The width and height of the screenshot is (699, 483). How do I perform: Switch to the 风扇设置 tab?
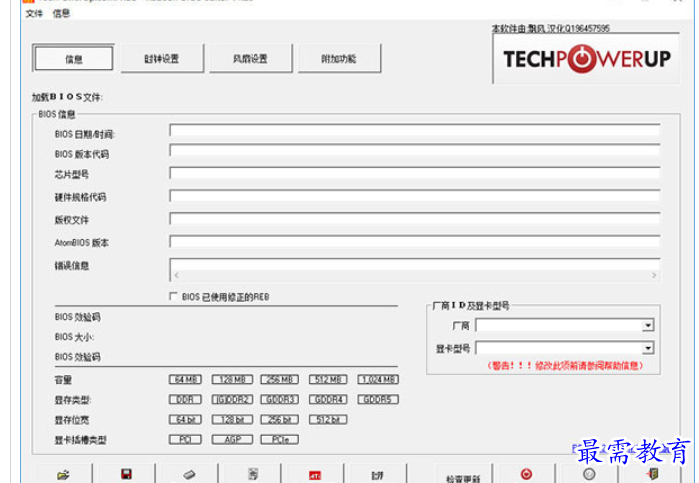click(251, 58)
